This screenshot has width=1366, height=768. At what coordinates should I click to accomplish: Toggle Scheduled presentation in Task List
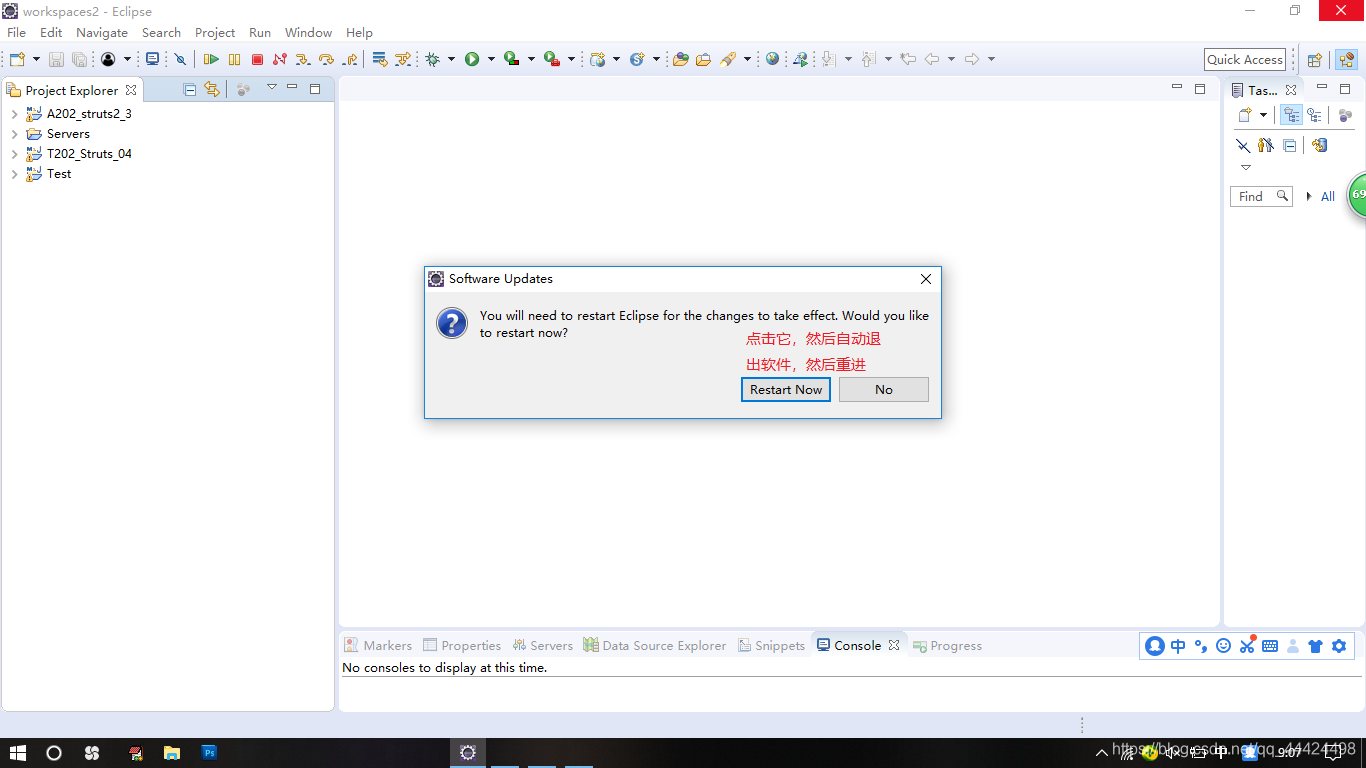1314,115
